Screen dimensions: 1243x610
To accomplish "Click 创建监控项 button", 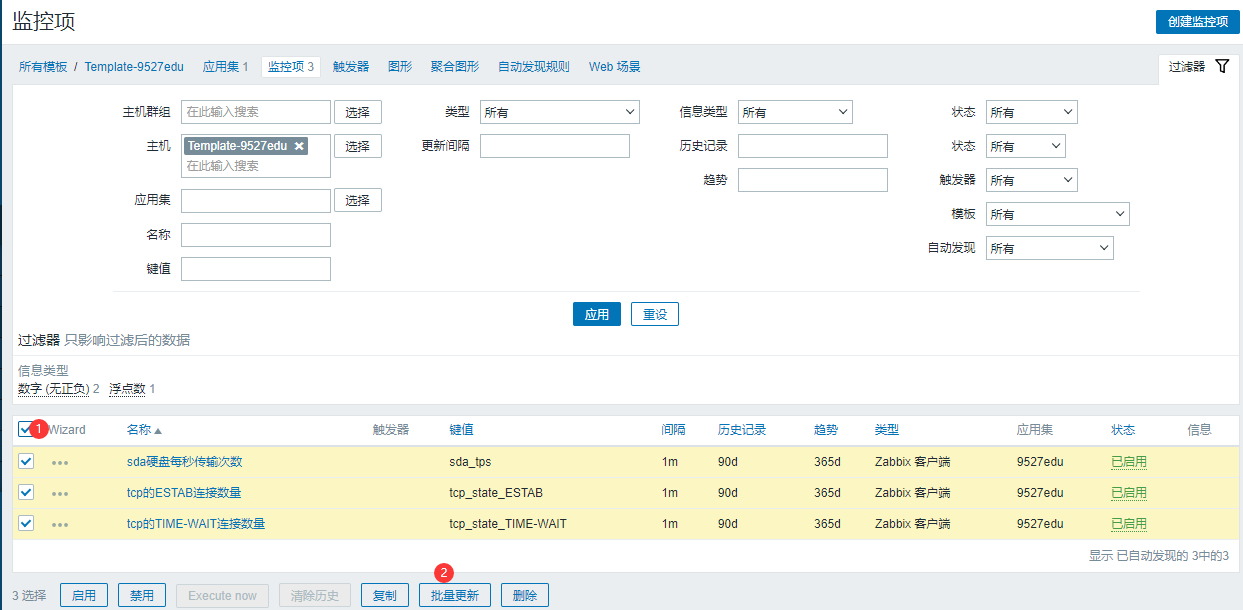I will tap(1197, 21).
